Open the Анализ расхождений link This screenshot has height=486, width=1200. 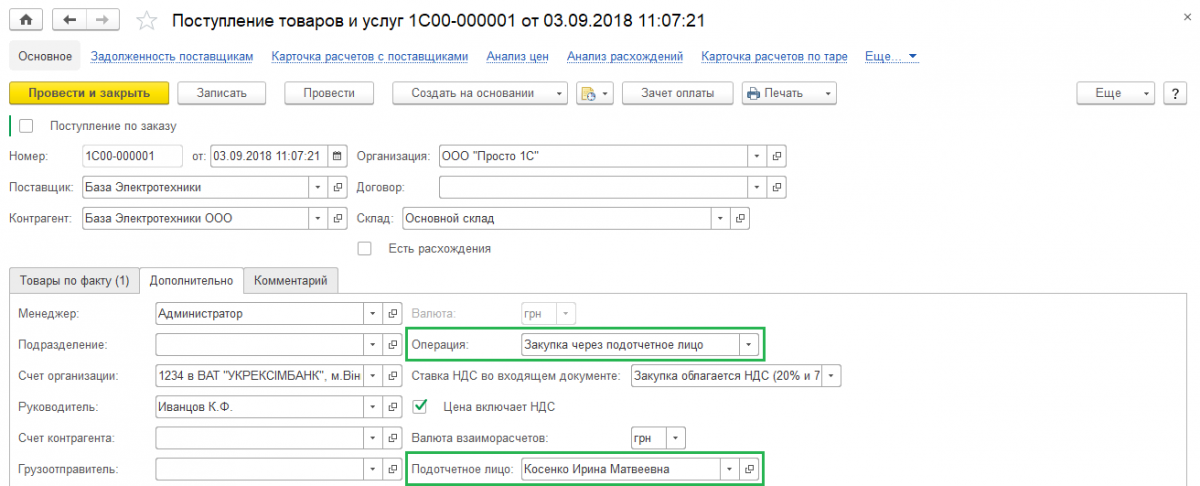tap(625, 57)
